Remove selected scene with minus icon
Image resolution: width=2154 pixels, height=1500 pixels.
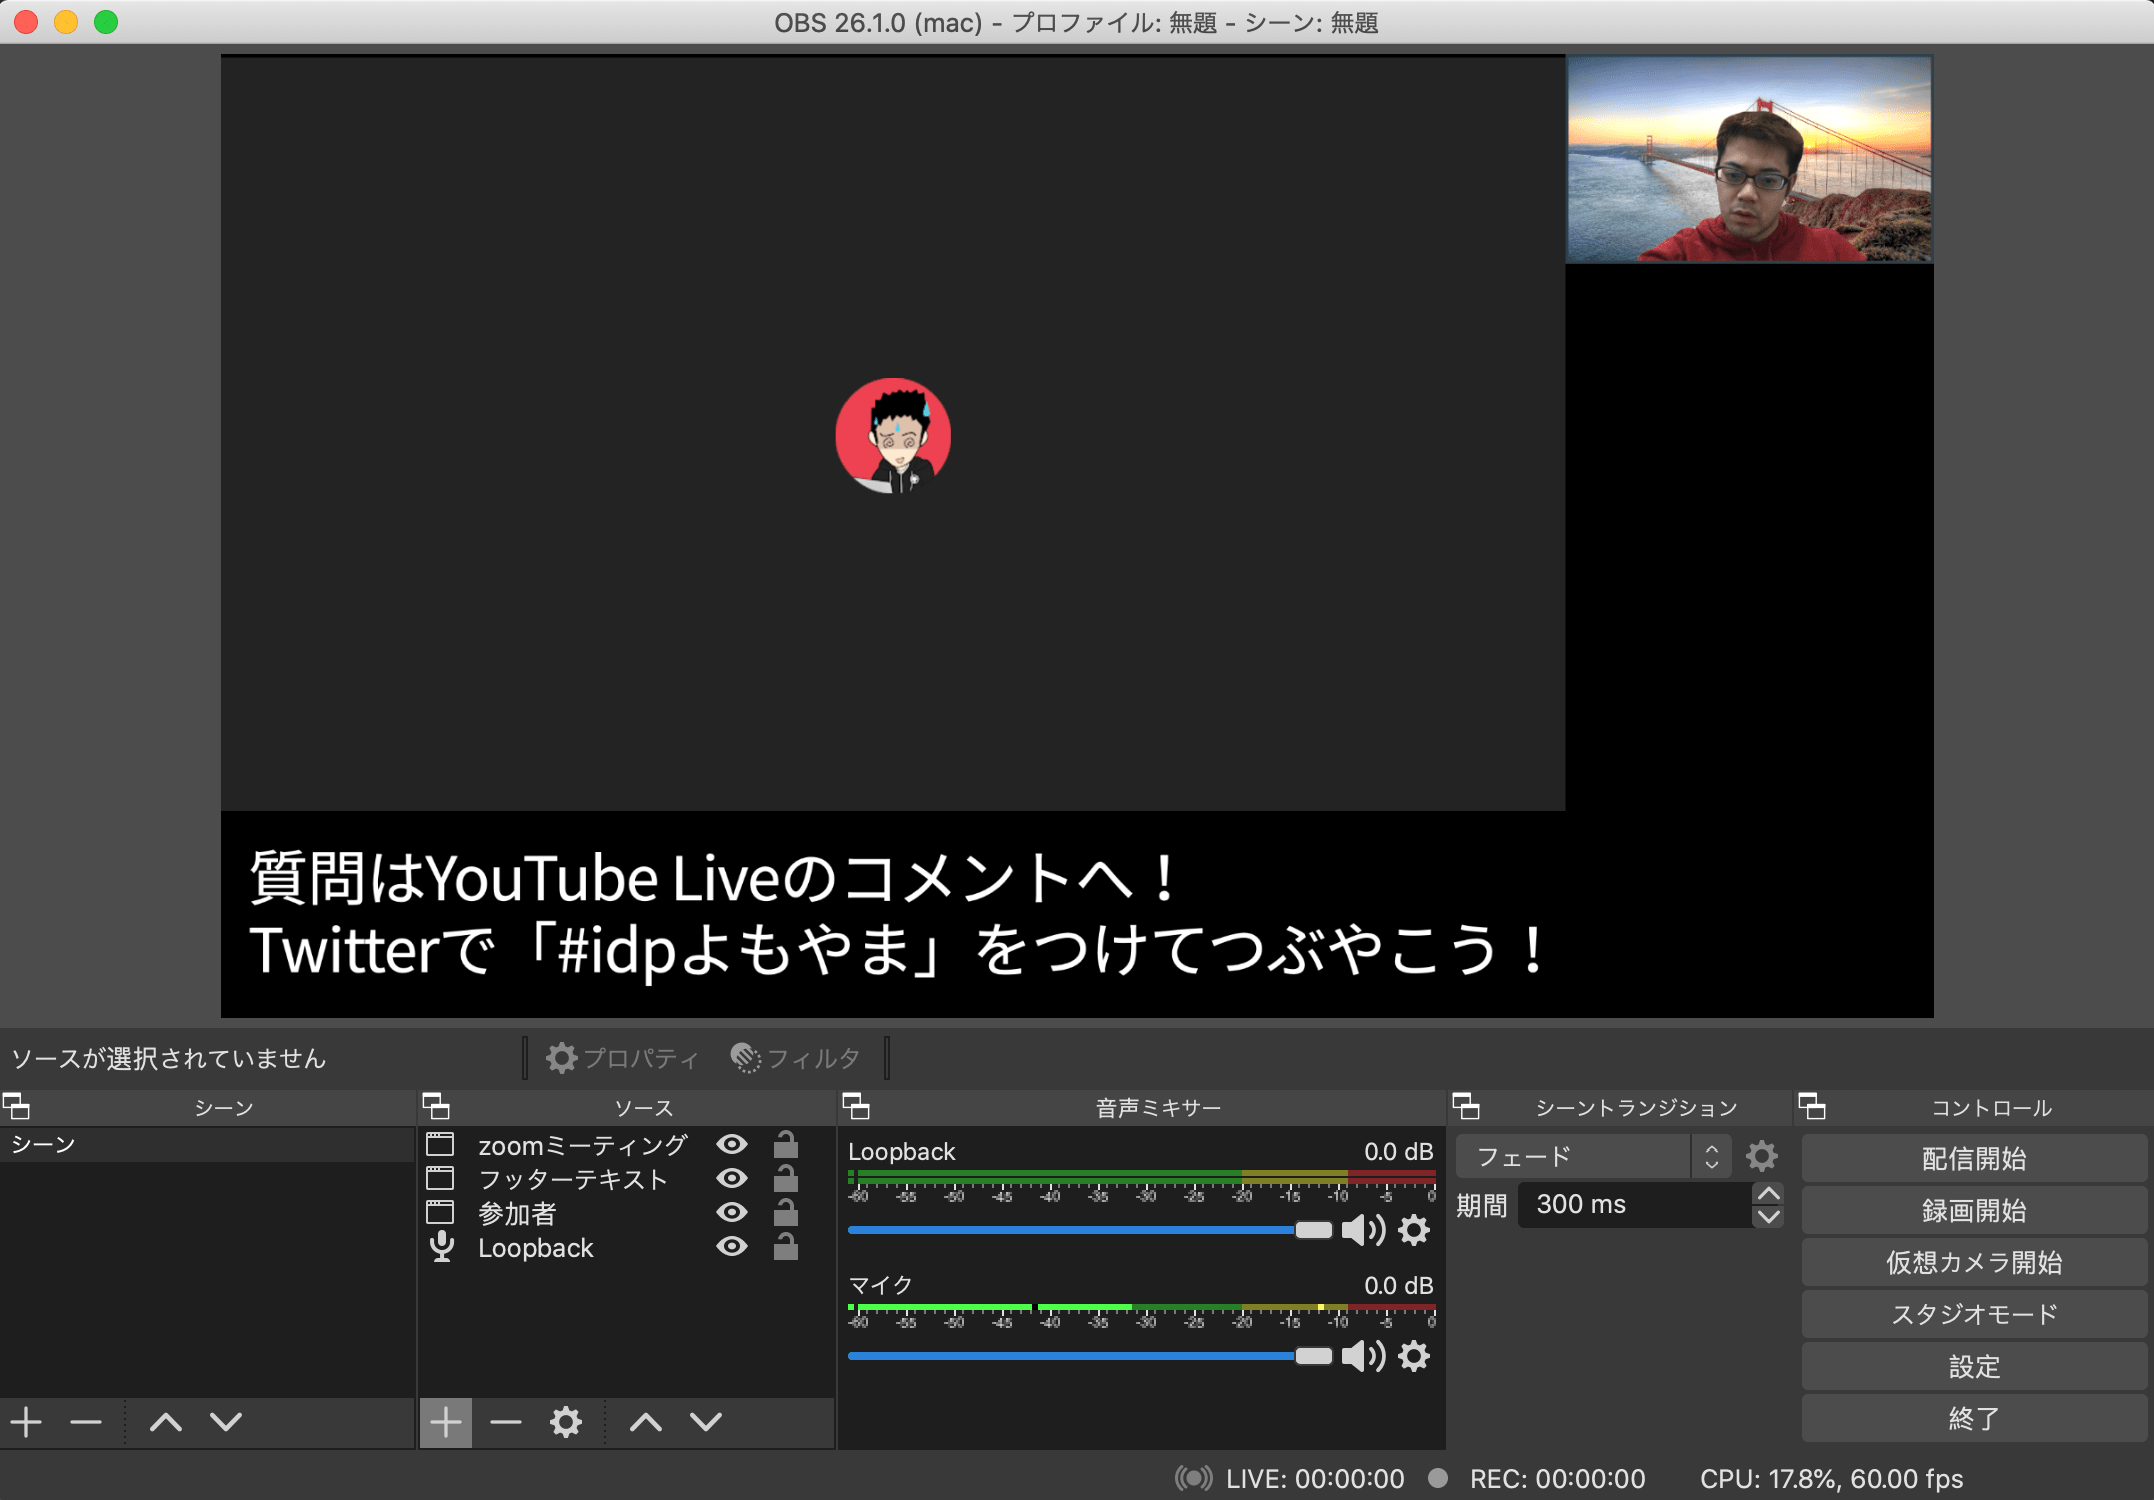pos(86,1422)
